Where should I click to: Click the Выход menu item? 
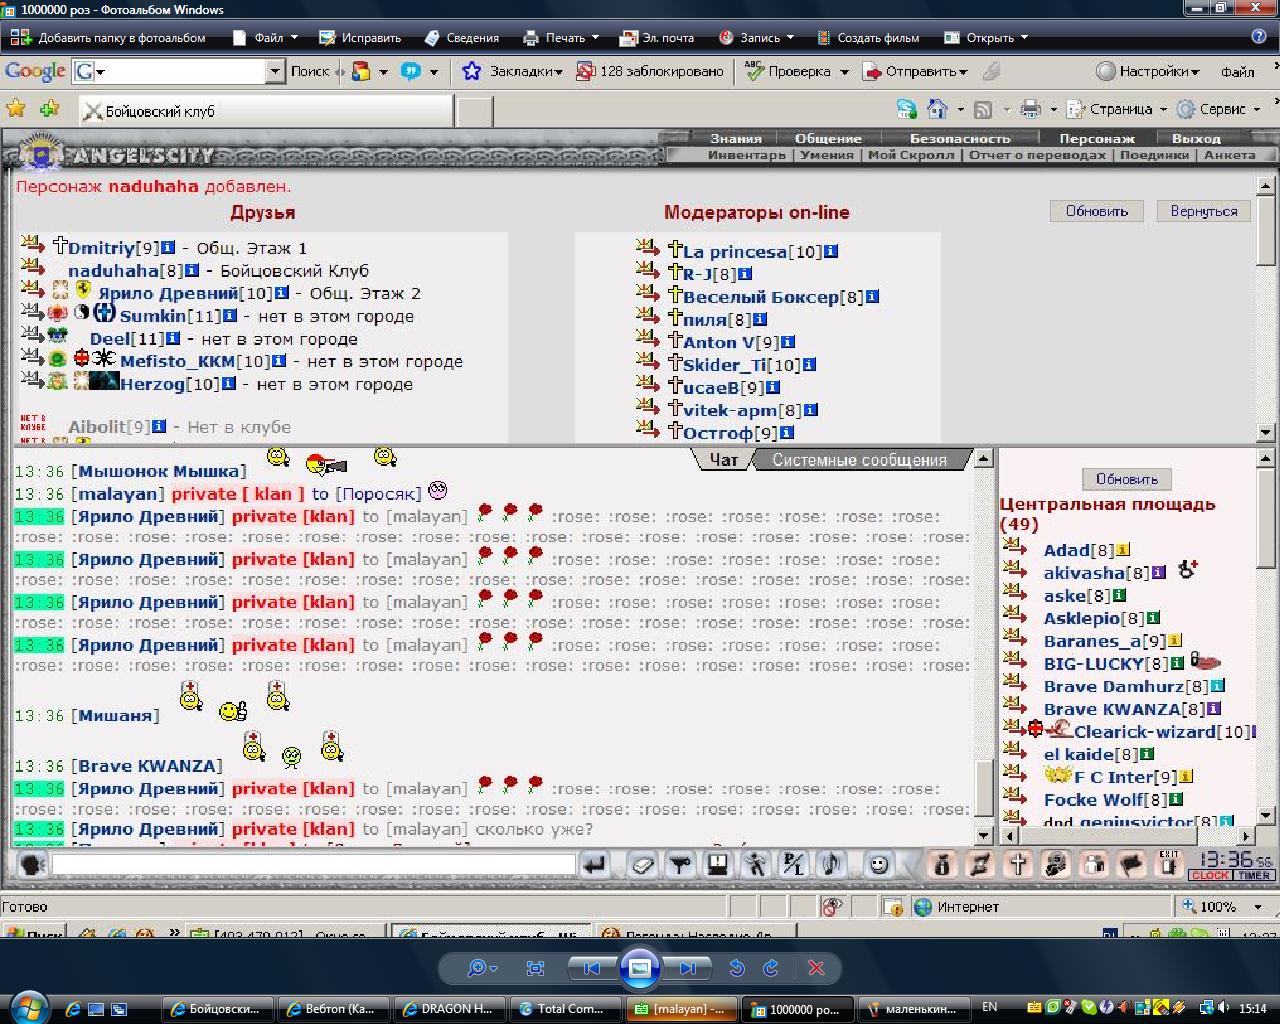[x=1196, y=139]
